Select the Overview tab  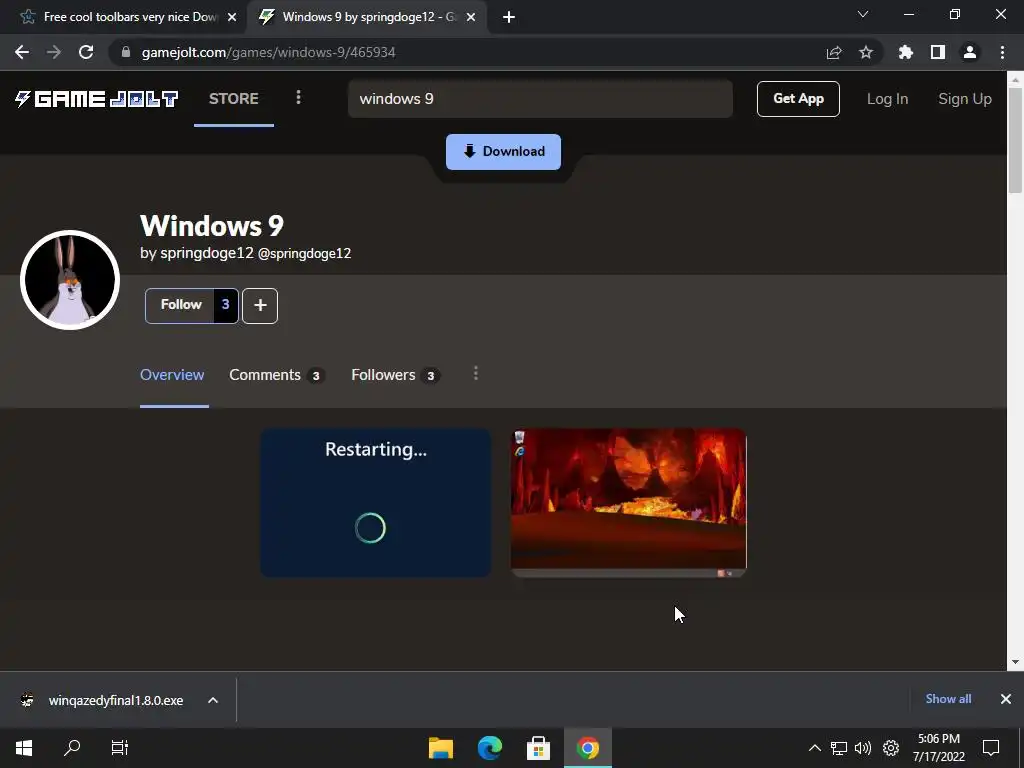click(x=172, y=375)
